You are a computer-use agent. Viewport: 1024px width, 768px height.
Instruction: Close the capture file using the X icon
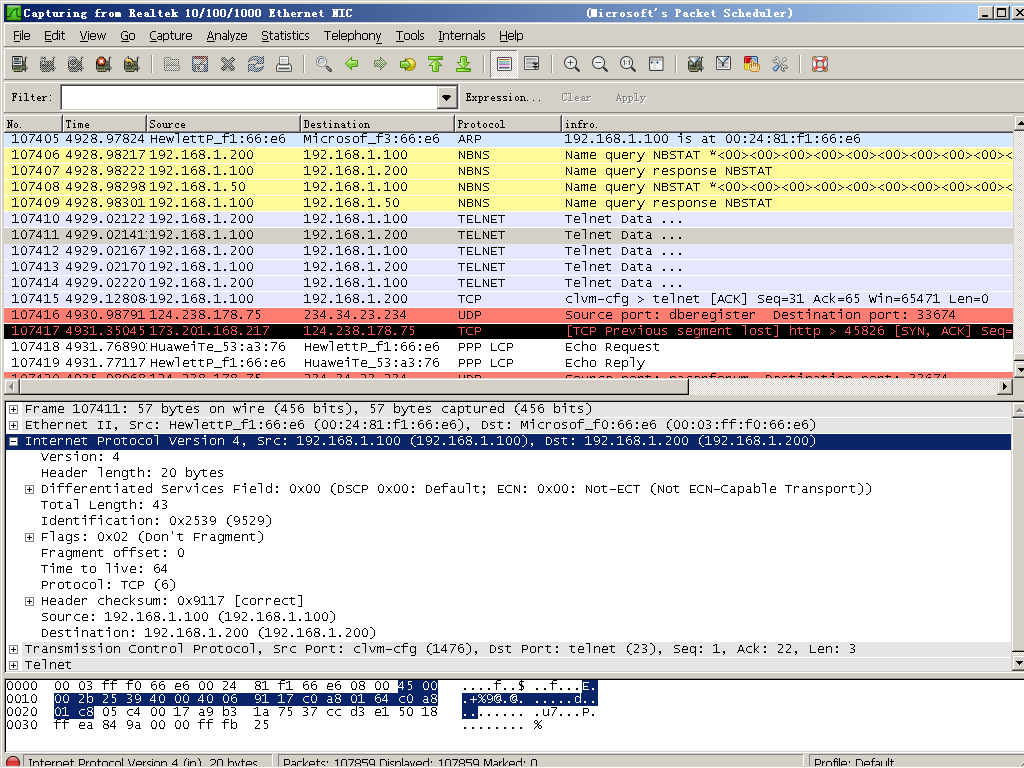(228, 64)
